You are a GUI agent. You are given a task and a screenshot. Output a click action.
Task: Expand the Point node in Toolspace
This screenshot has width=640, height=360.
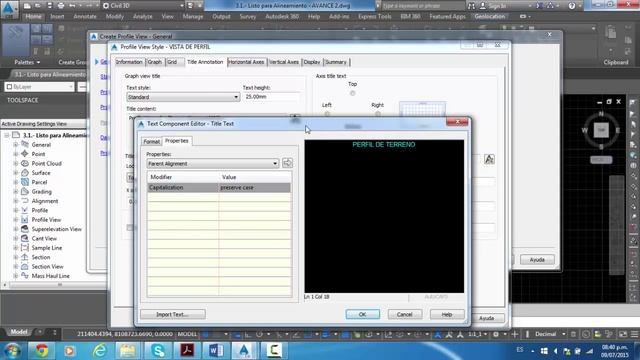[16, 154]
